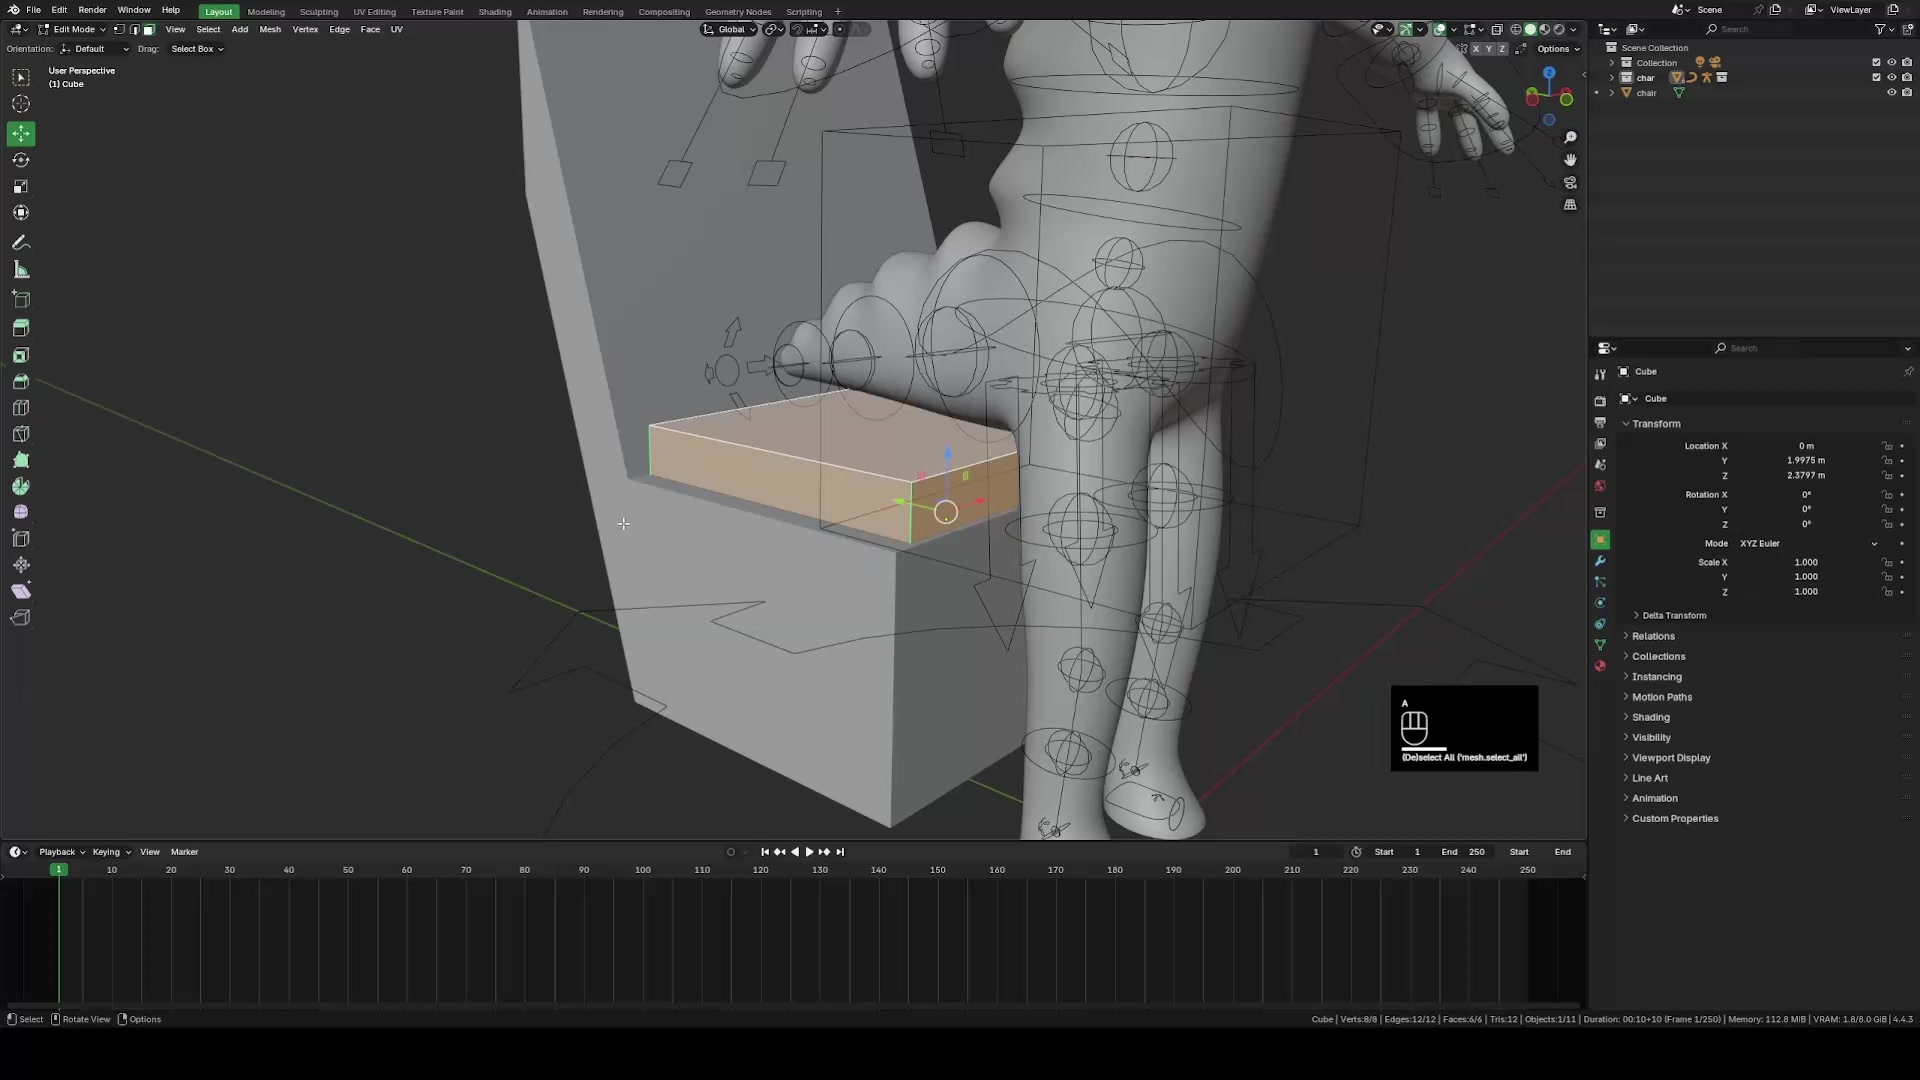Image resolution: width=1920 pixels, height=1080 pixels.
Task: Hide the char object in the Outliner
Action: [1893, 77]
